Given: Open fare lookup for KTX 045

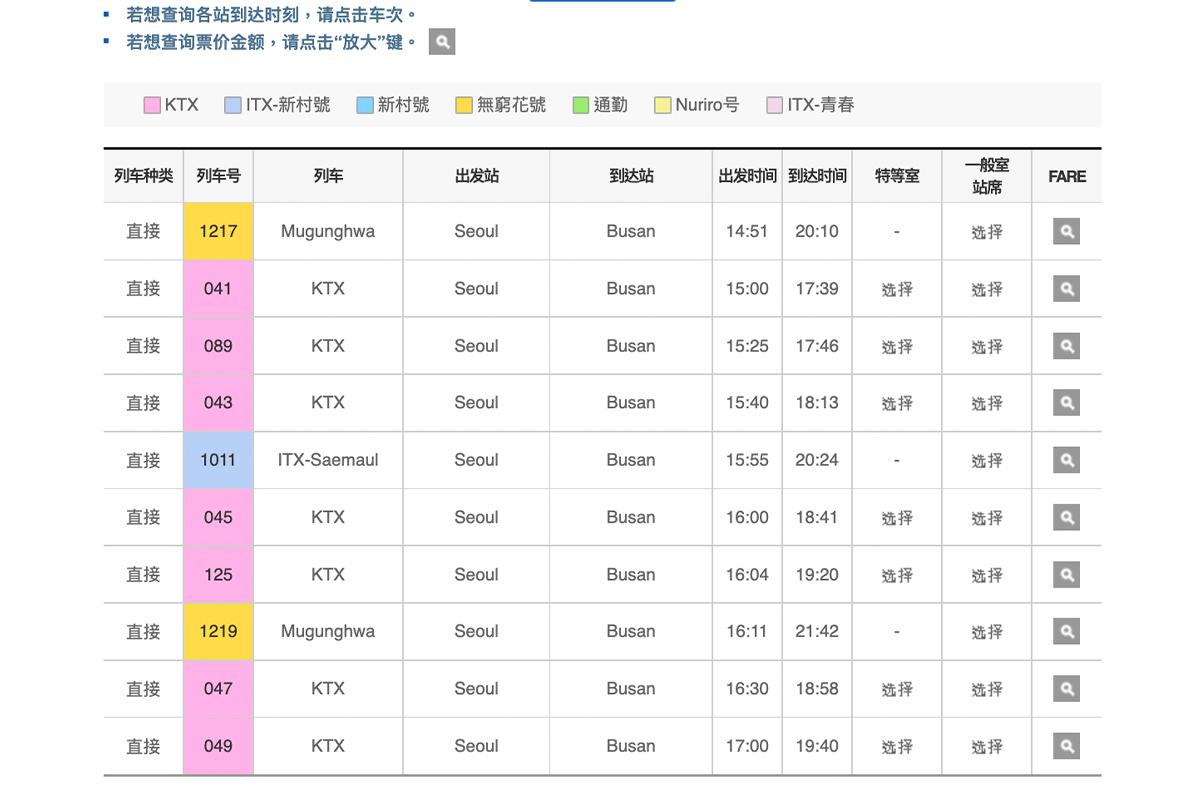Looking at the screenshot, I should click(x=1067, y=517).
